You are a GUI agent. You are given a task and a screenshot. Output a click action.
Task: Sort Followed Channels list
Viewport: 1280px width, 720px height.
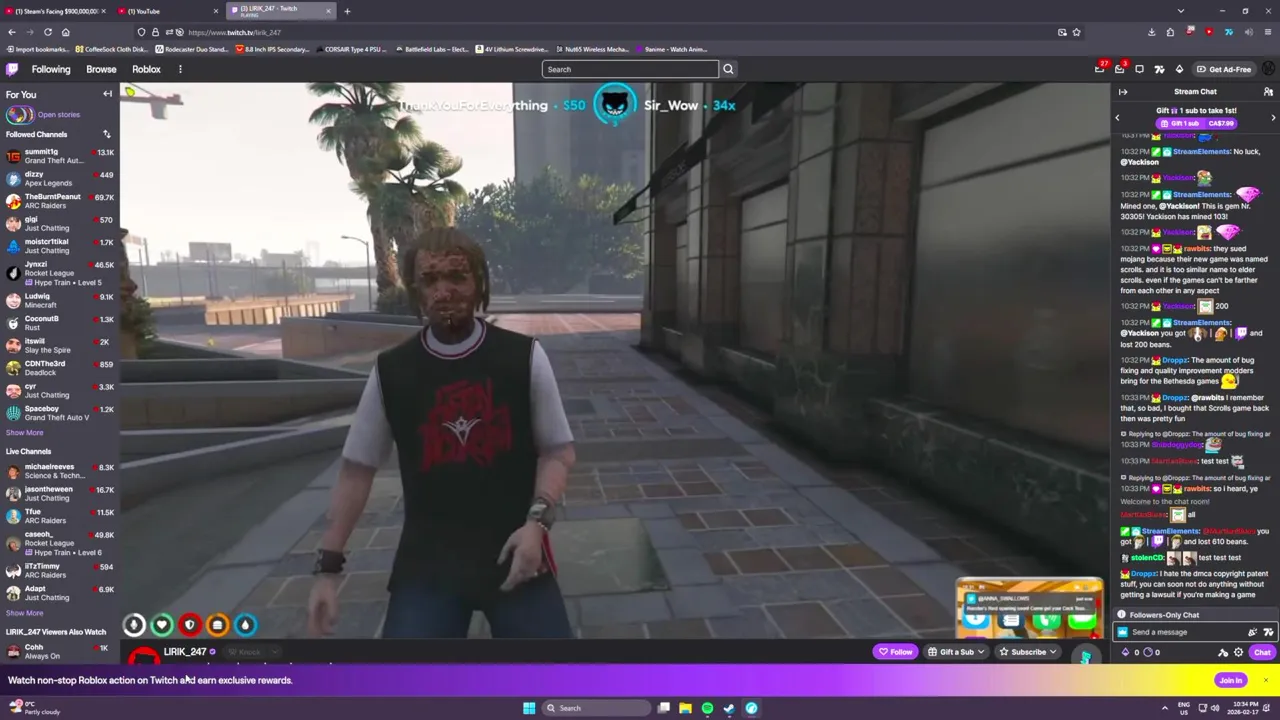point(106,134)
